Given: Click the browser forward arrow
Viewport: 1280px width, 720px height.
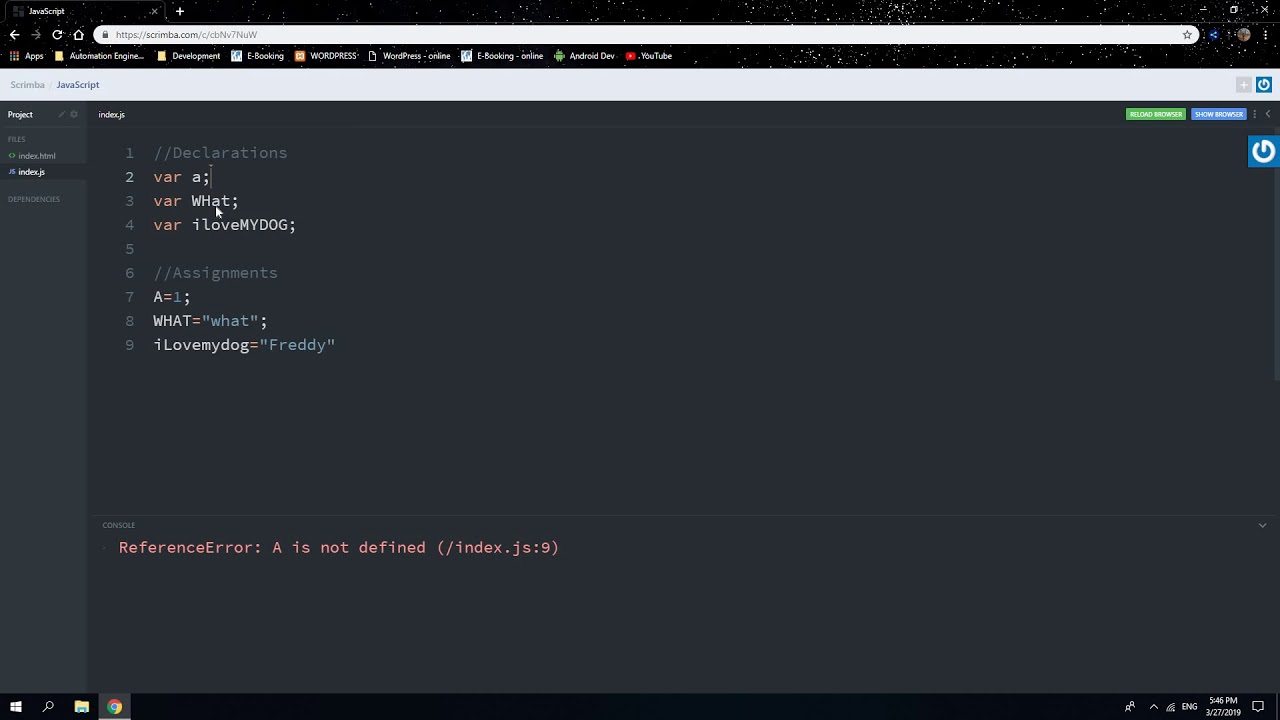Looking at the screenshot, I should [x=36, y=34].
